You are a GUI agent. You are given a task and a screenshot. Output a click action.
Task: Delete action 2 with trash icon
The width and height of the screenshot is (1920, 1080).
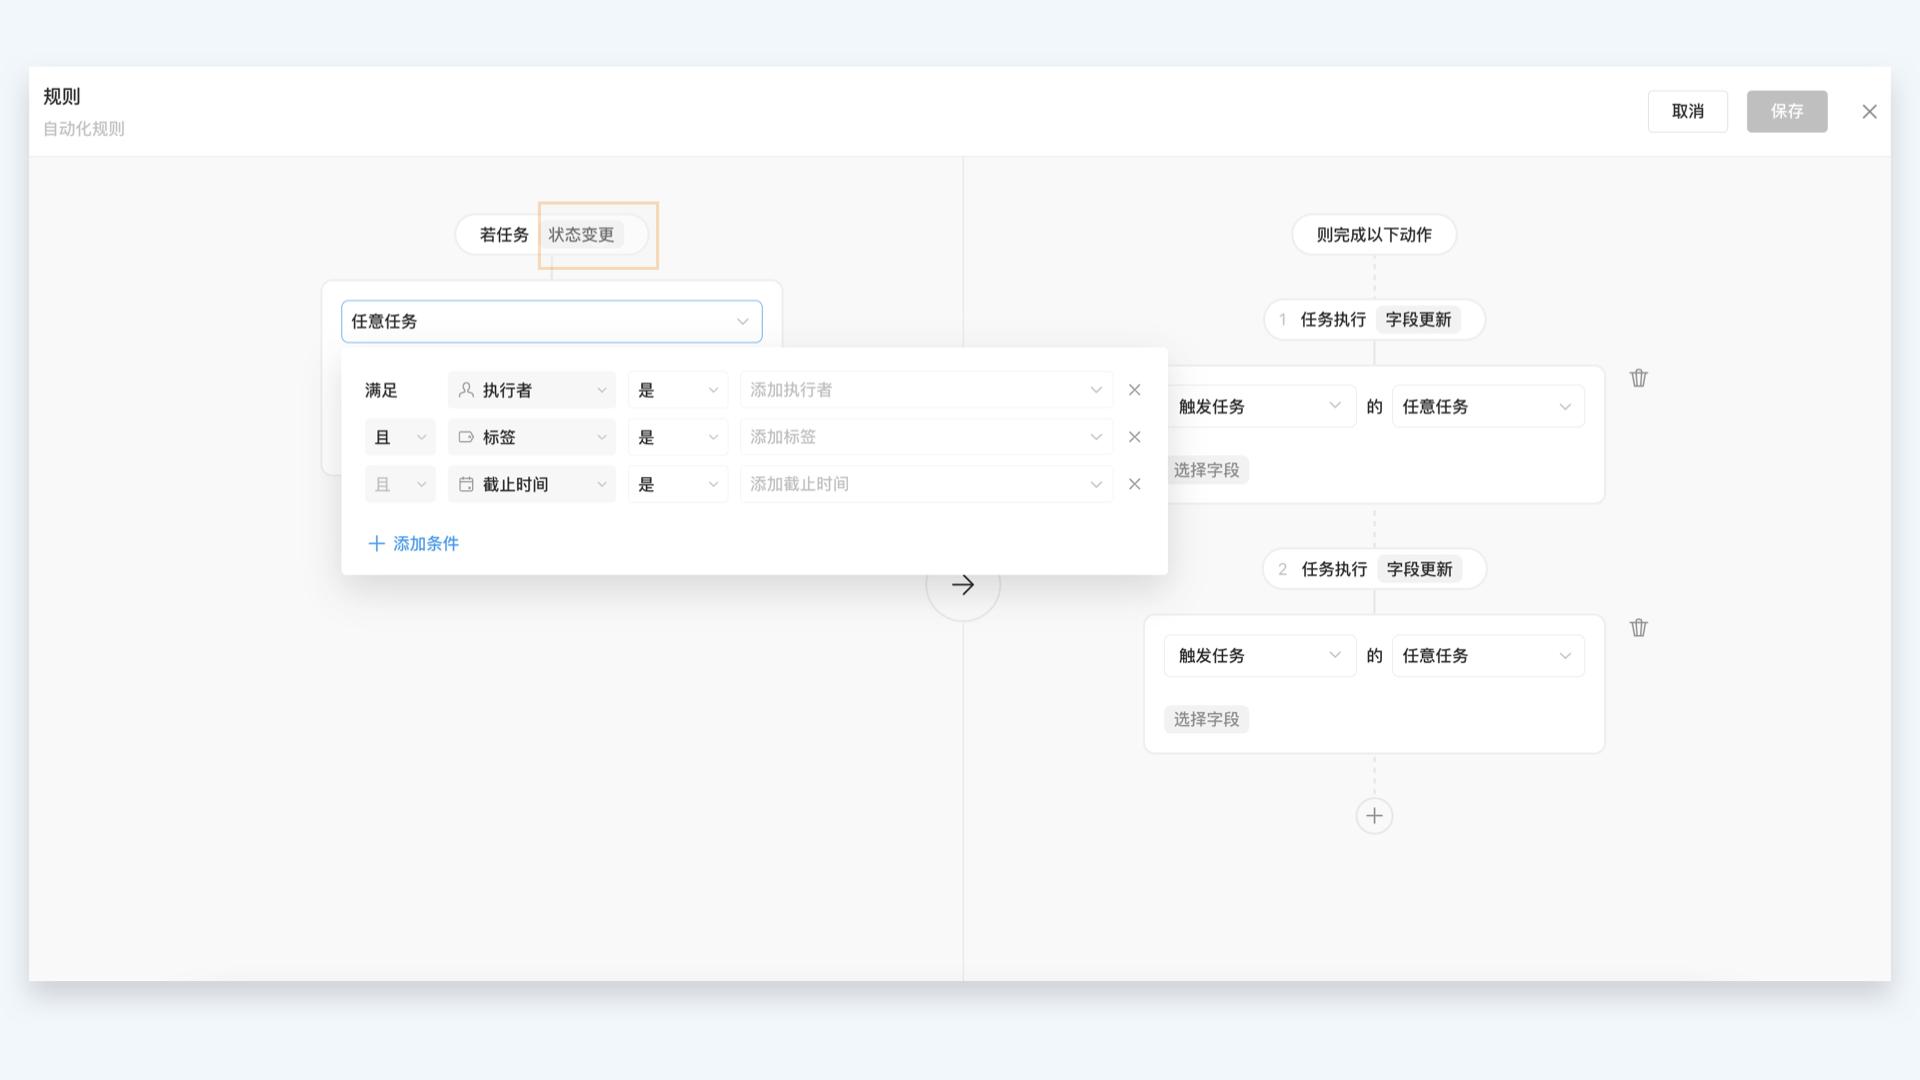[x=1638, y=628]
